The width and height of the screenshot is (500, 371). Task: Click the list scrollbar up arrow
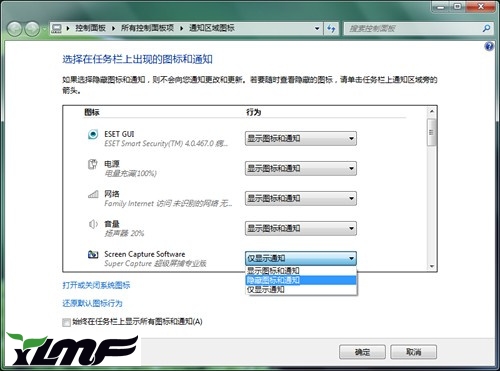point(432,111)
